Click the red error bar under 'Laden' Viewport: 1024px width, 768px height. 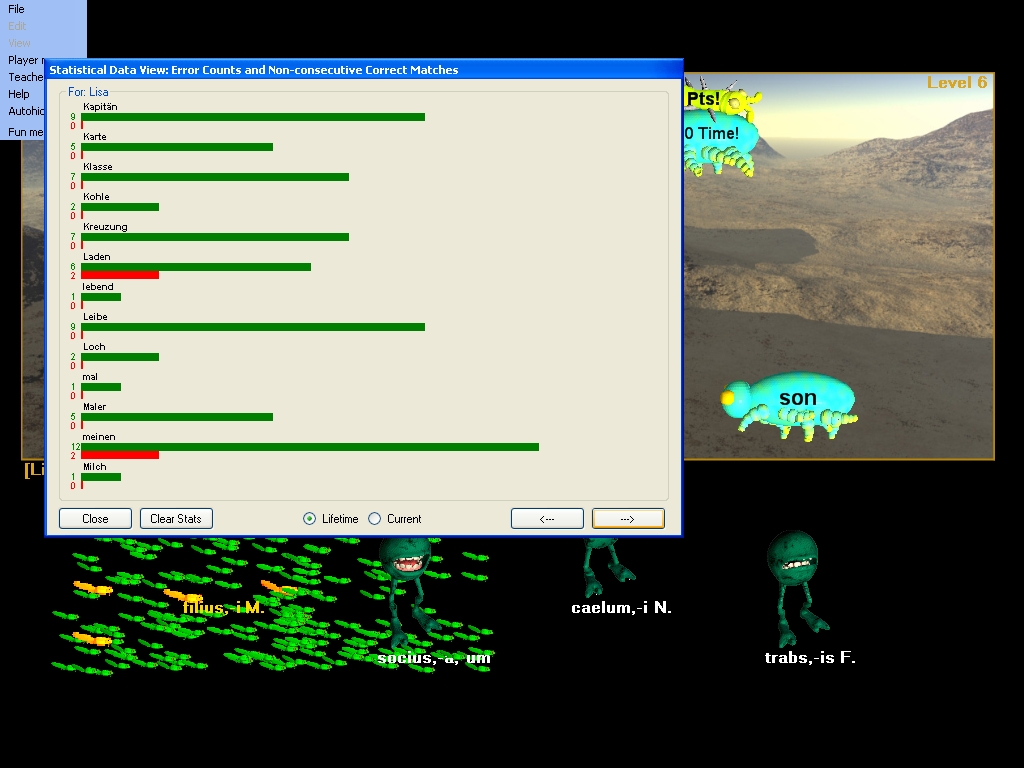point(120,275)
